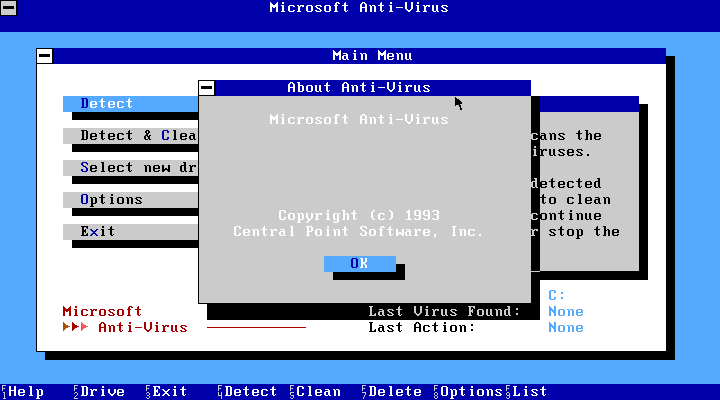Click the C: drive indicator in status area
Image resolution: width=720 pixels, height=400 pixels.
[557, 295]
